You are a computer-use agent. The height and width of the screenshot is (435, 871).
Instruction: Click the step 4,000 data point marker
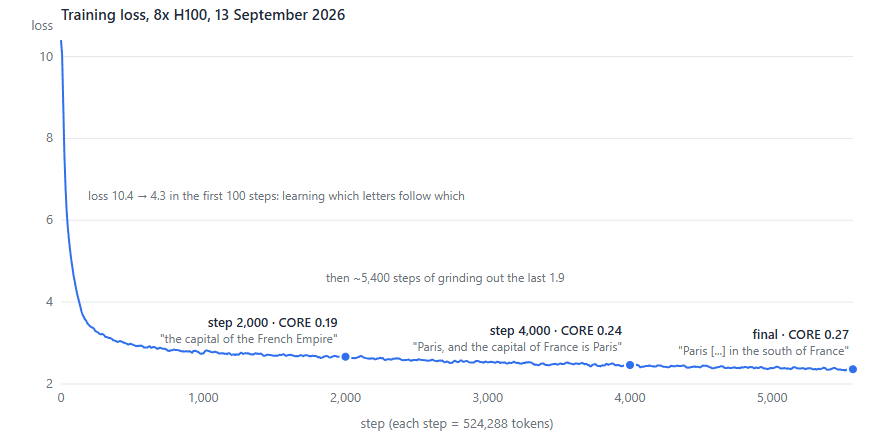pos(630,365)
